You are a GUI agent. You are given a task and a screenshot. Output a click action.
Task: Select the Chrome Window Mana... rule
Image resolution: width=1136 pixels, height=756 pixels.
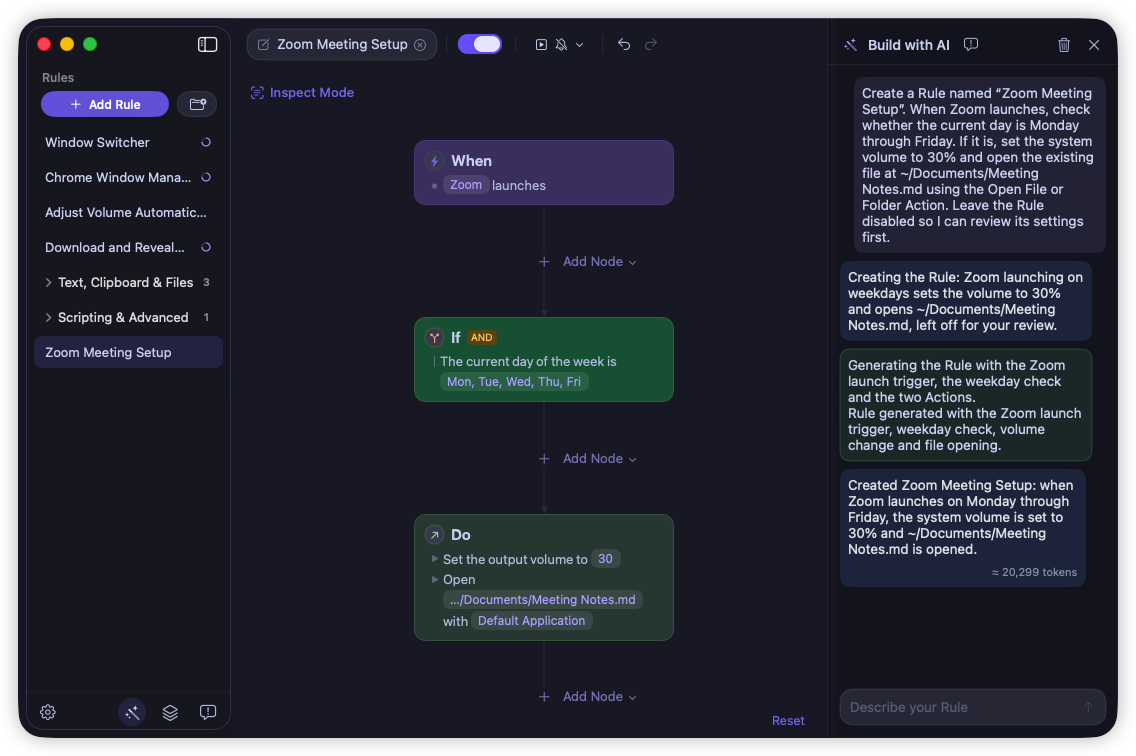(128, 178)
